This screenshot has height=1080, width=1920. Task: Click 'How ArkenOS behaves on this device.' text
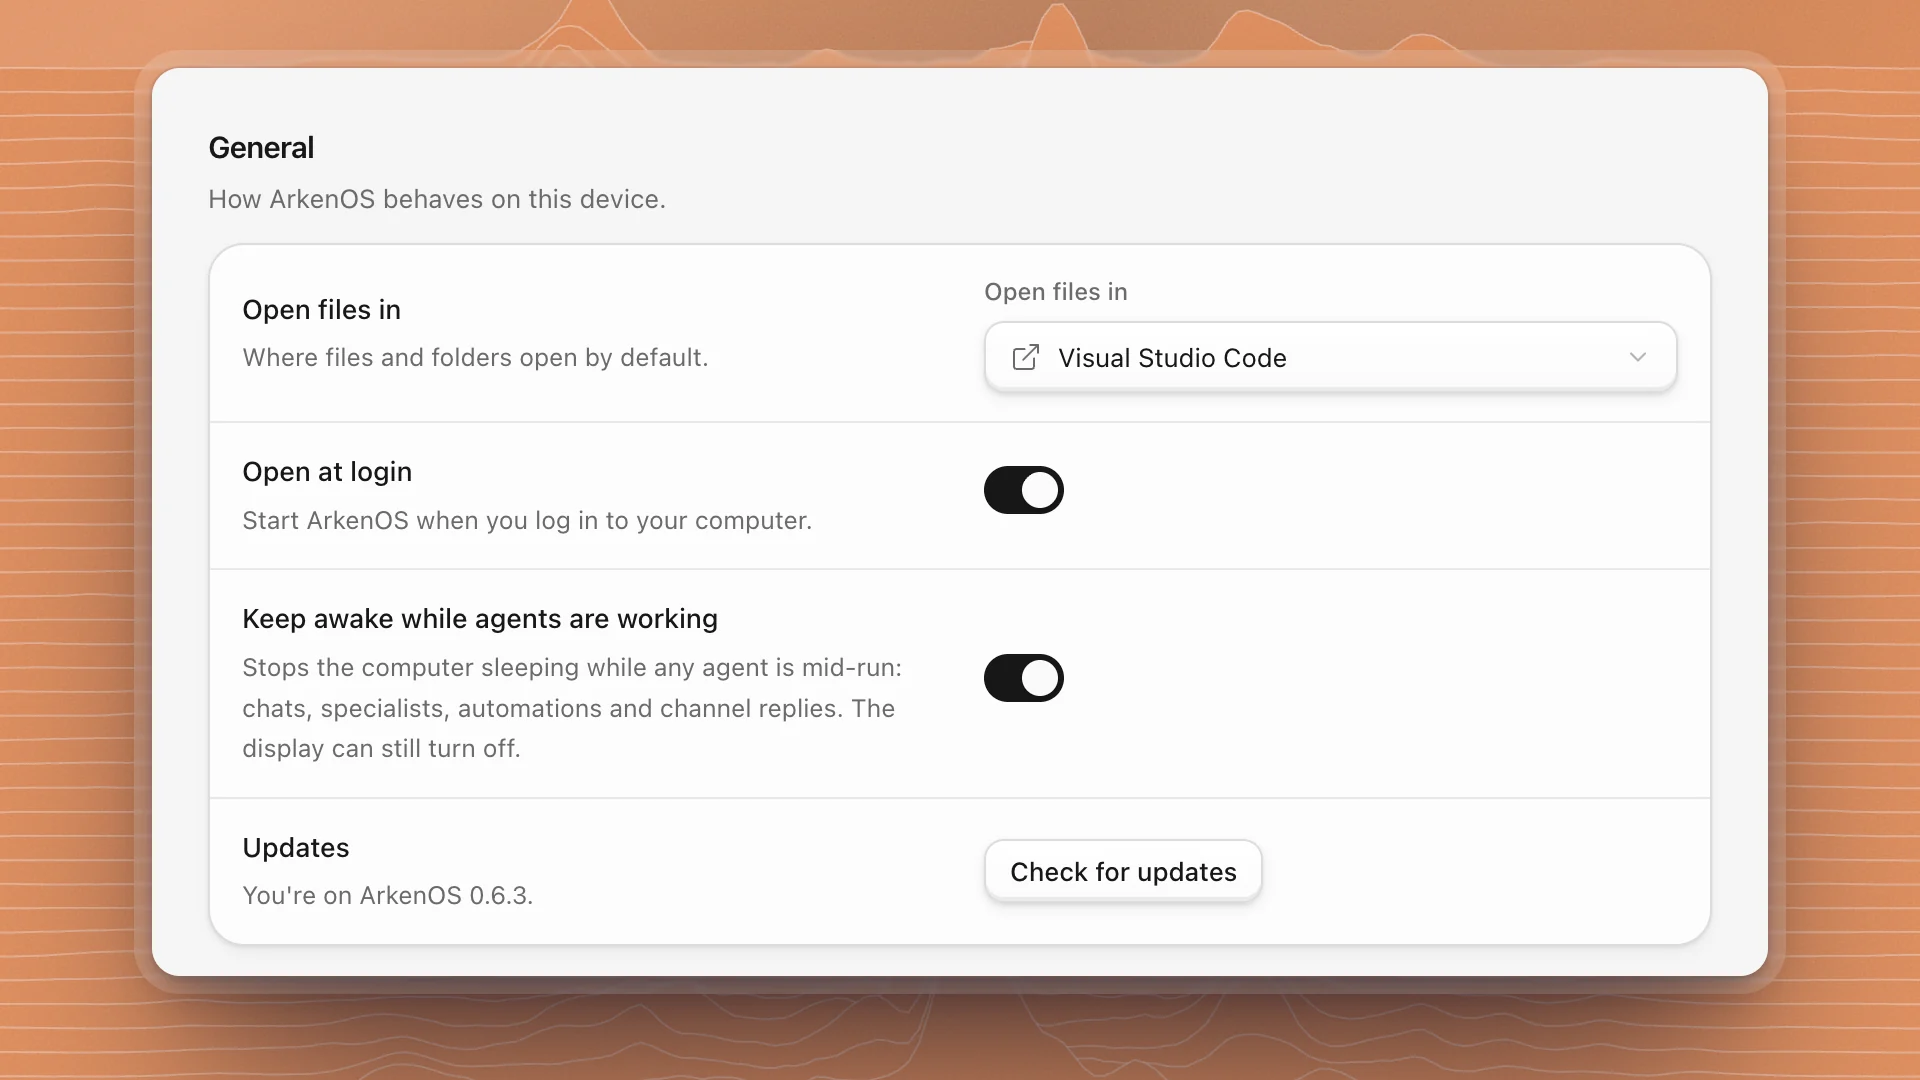(x=437, y=199)
